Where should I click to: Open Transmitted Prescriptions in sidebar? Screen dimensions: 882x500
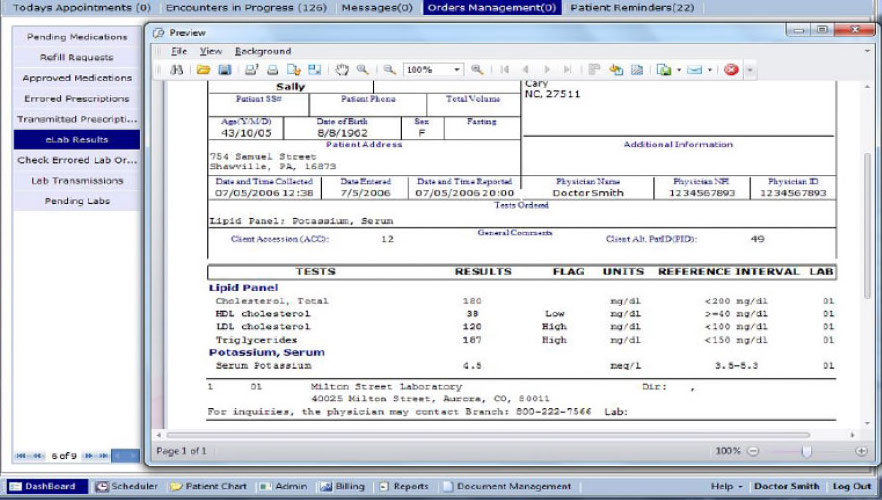pos(77,119)
